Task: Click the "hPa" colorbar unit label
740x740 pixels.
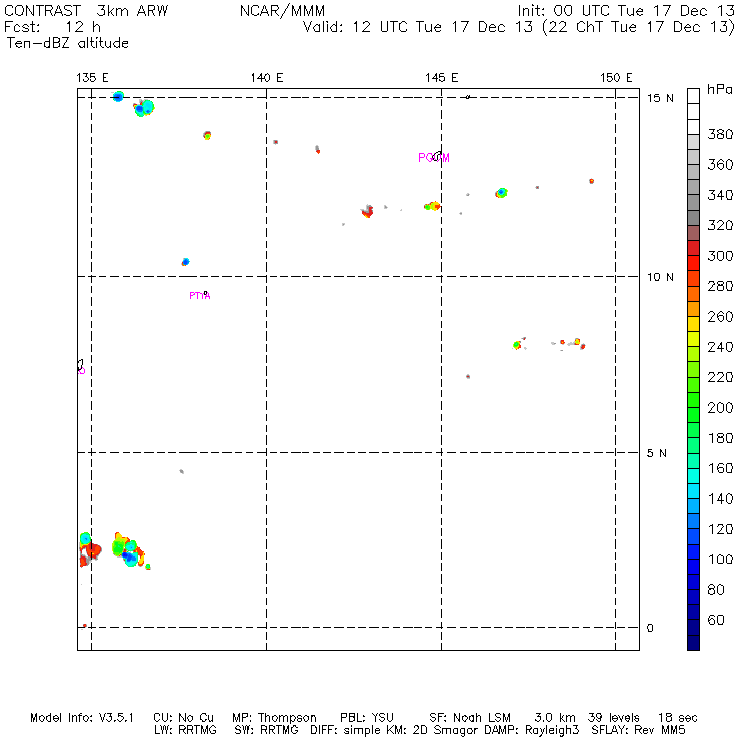Action: coord(720,90)
